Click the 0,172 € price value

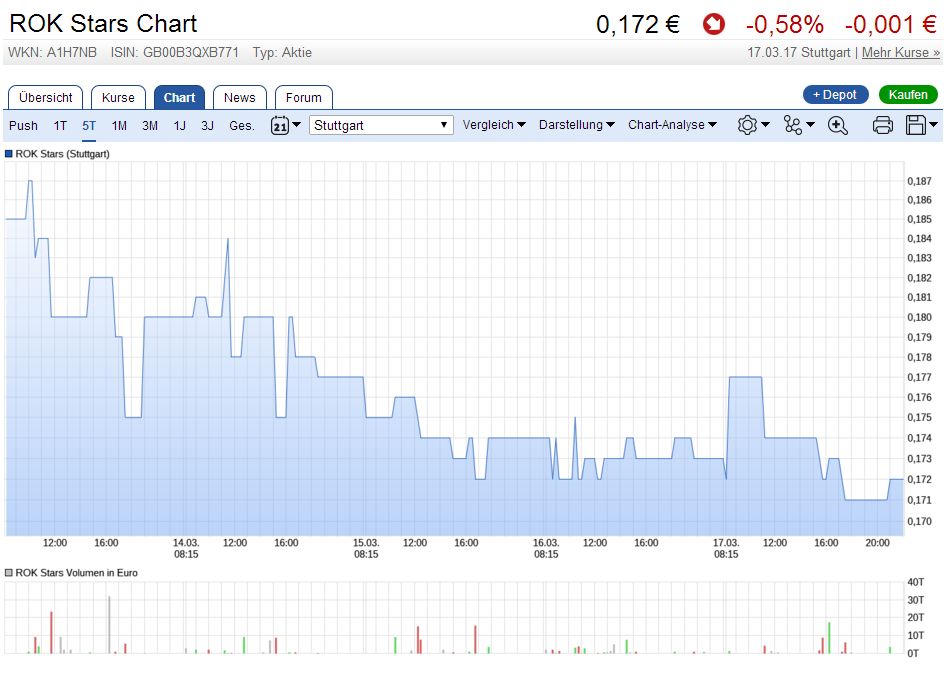(638, 25)
